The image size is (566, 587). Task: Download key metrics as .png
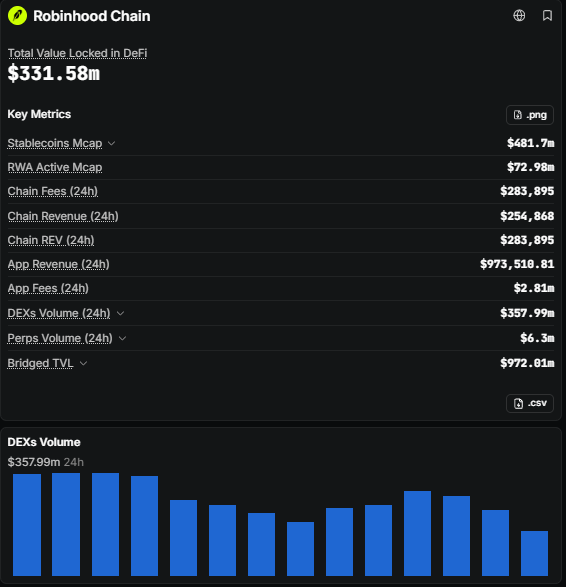tap(530, 115)
